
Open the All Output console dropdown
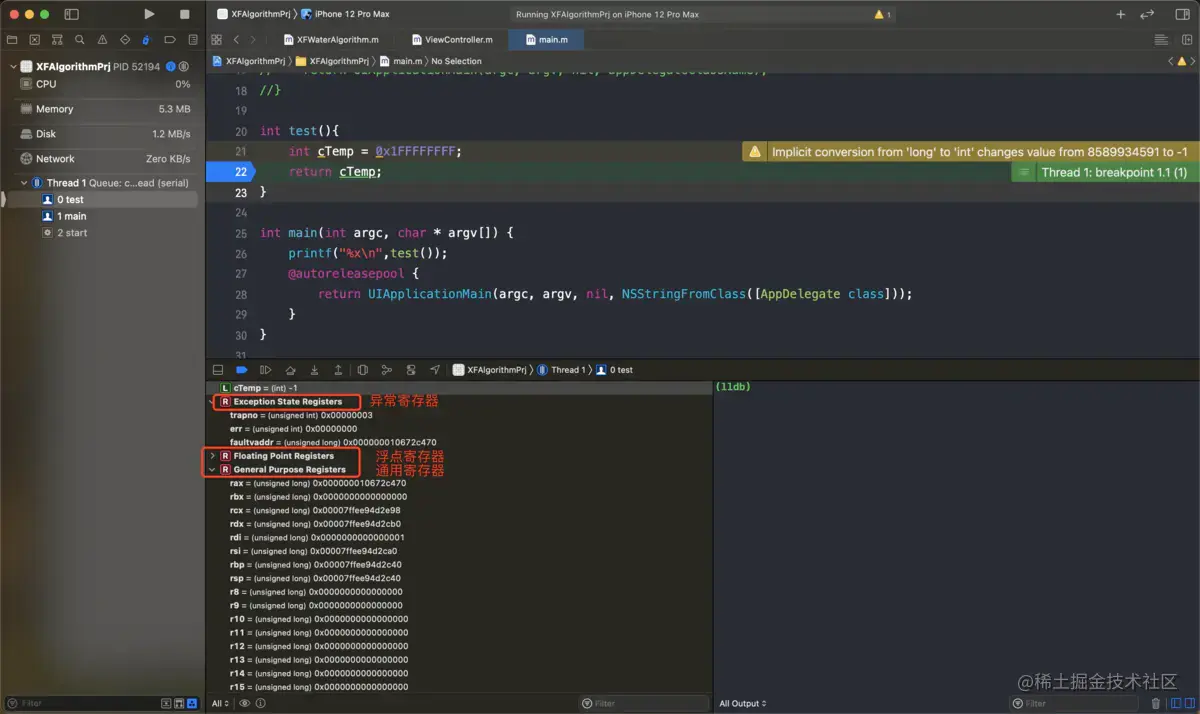pos(742,703)
